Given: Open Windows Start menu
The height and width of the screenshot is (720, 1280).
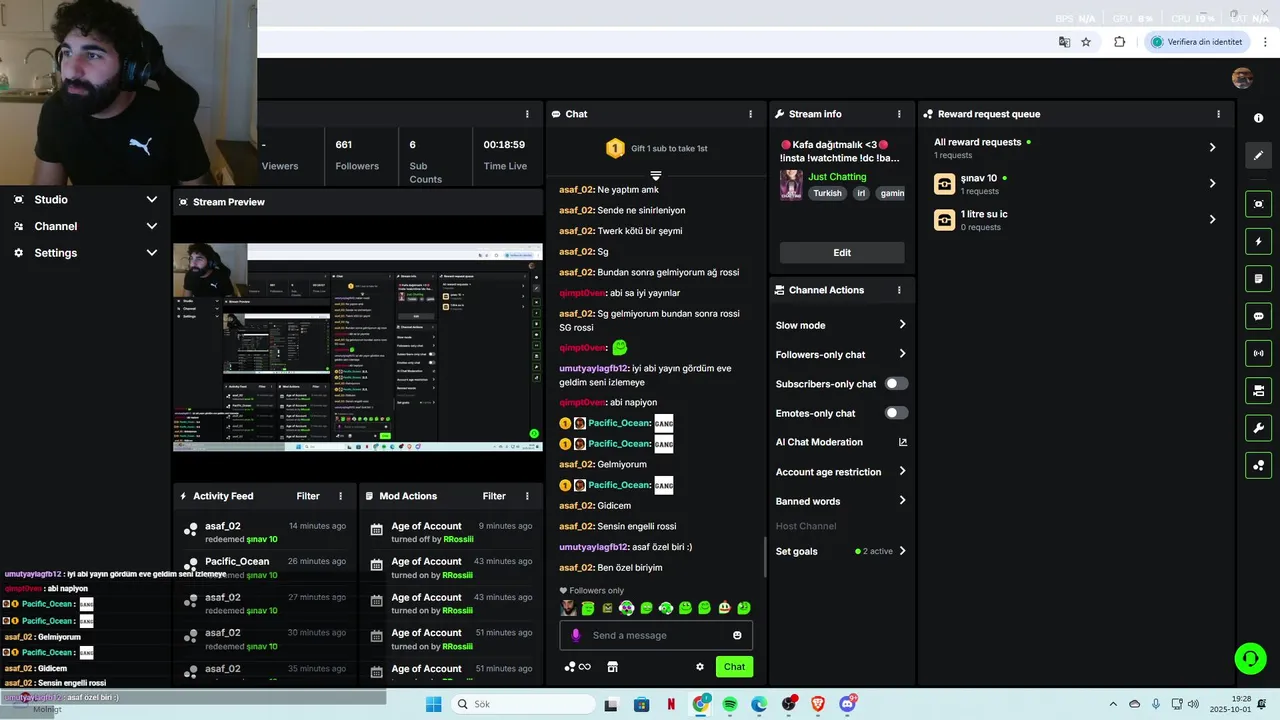Looking at the screenshot, I should (433, 704).
